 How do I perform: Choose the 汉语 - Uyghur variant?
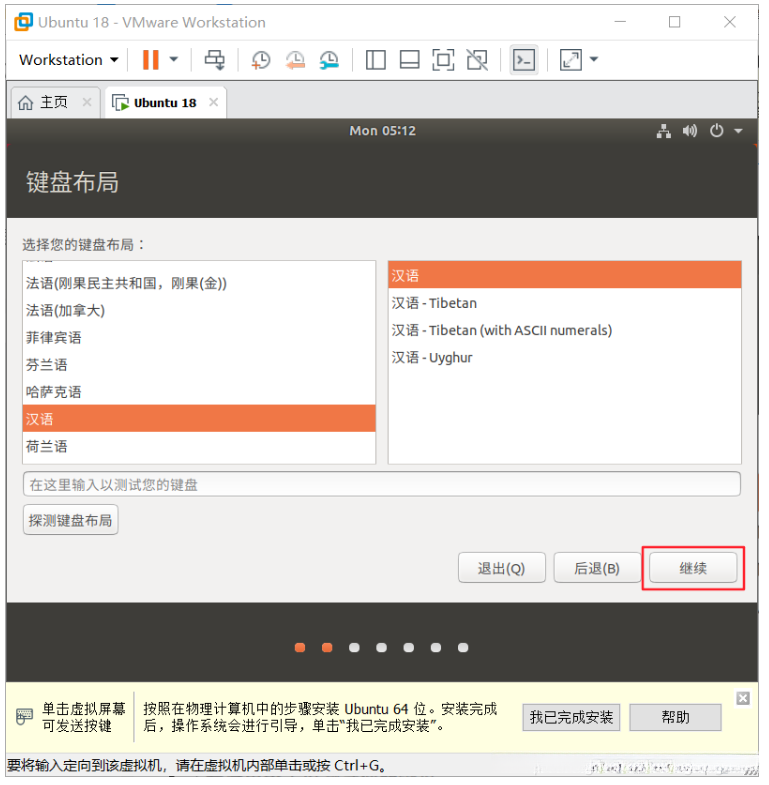point(565,357)
